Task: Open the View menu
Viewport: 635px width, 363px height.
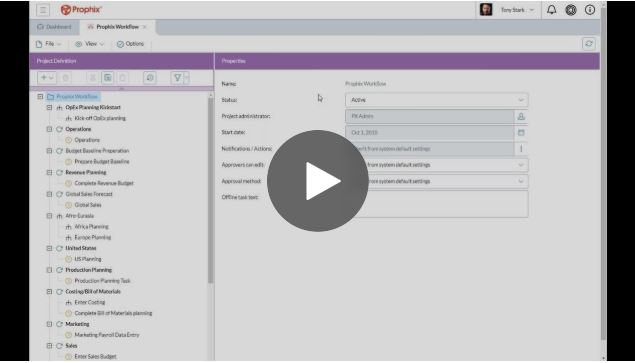Action: (x=90, y=44)
